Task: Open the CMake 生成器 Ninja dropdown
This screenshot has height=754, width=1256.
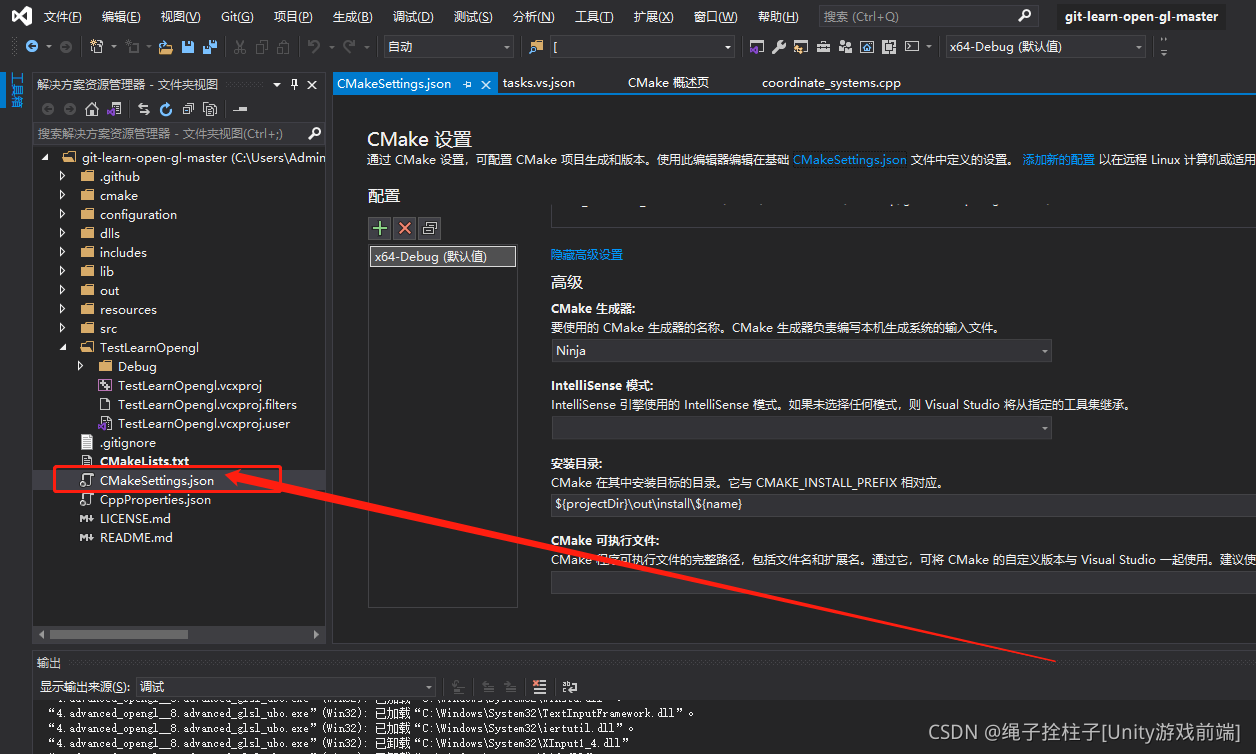Action: coord(1043,350)
